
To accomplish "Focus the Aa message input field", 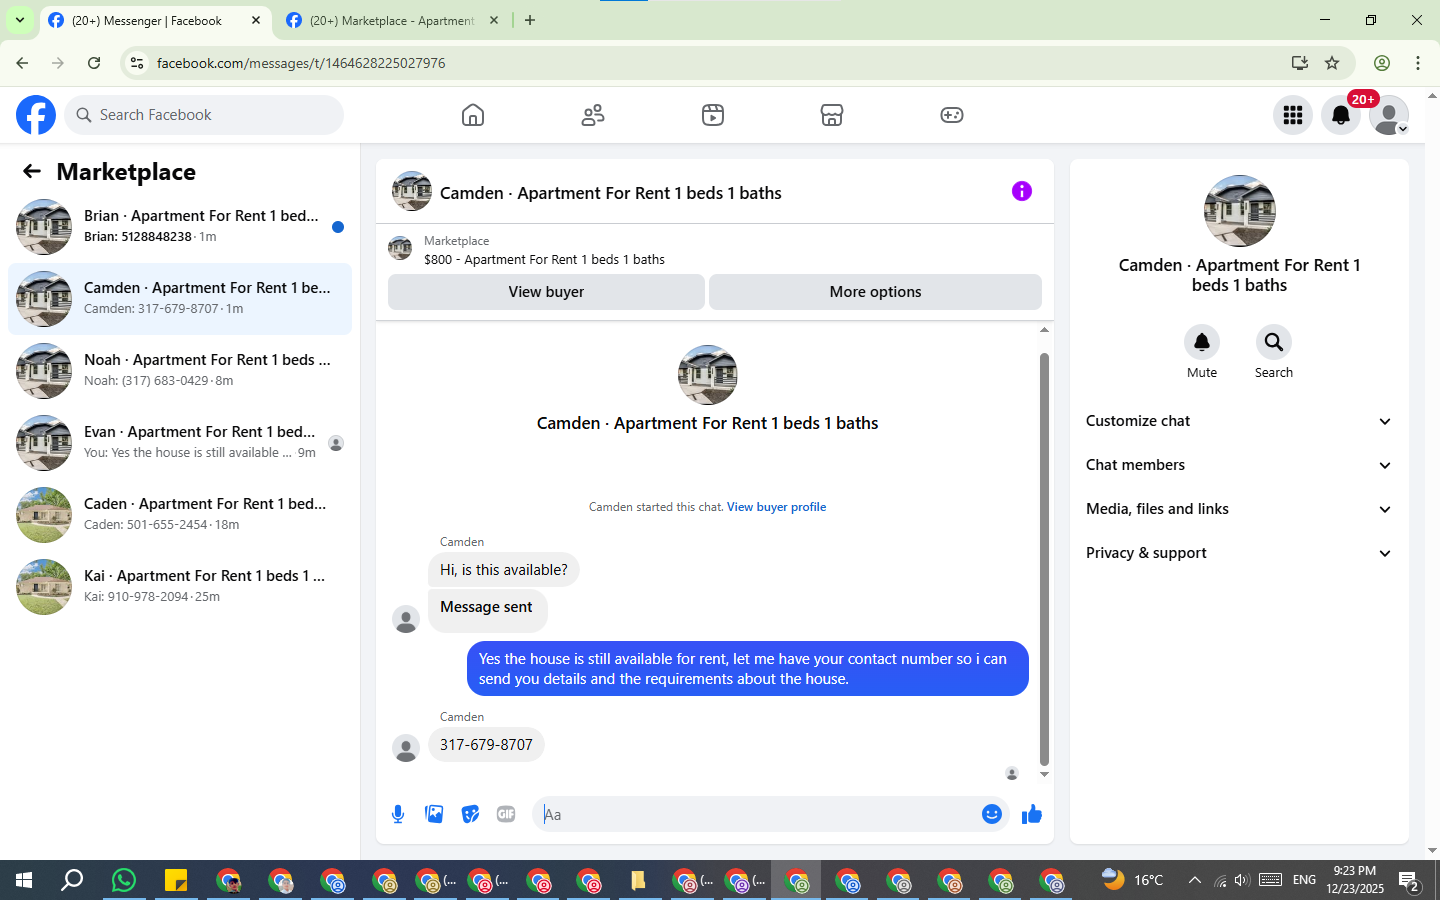I will point(755,814).
